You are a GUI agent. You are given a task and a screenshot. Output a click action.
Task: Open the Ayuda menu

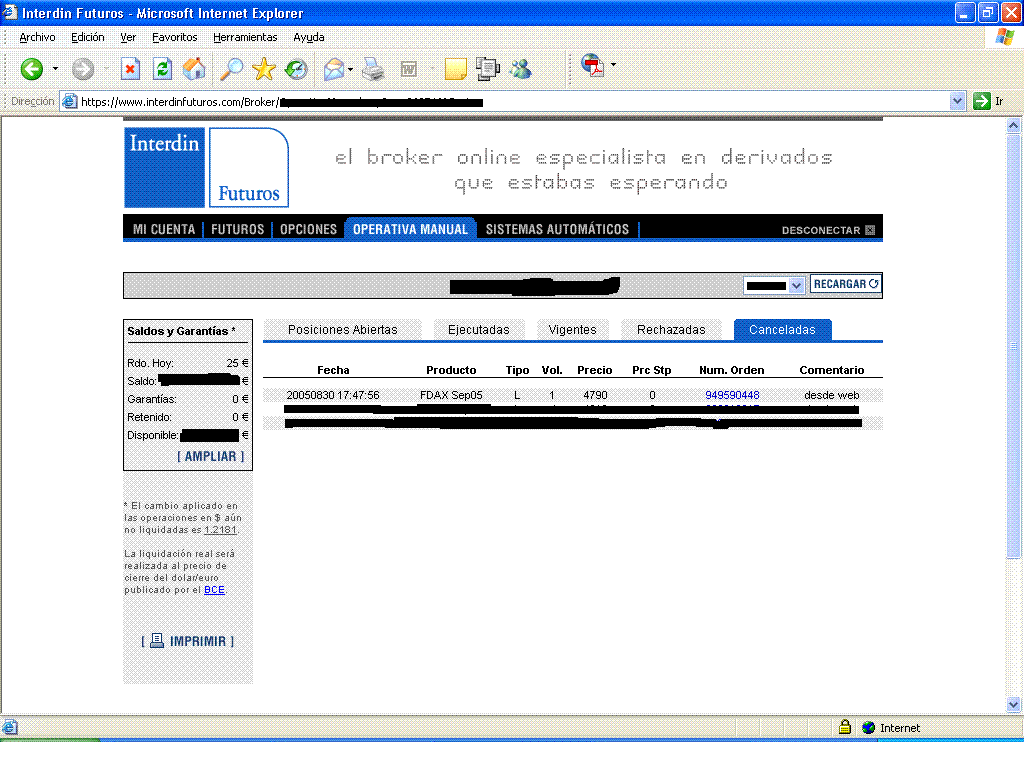[309, 37]
